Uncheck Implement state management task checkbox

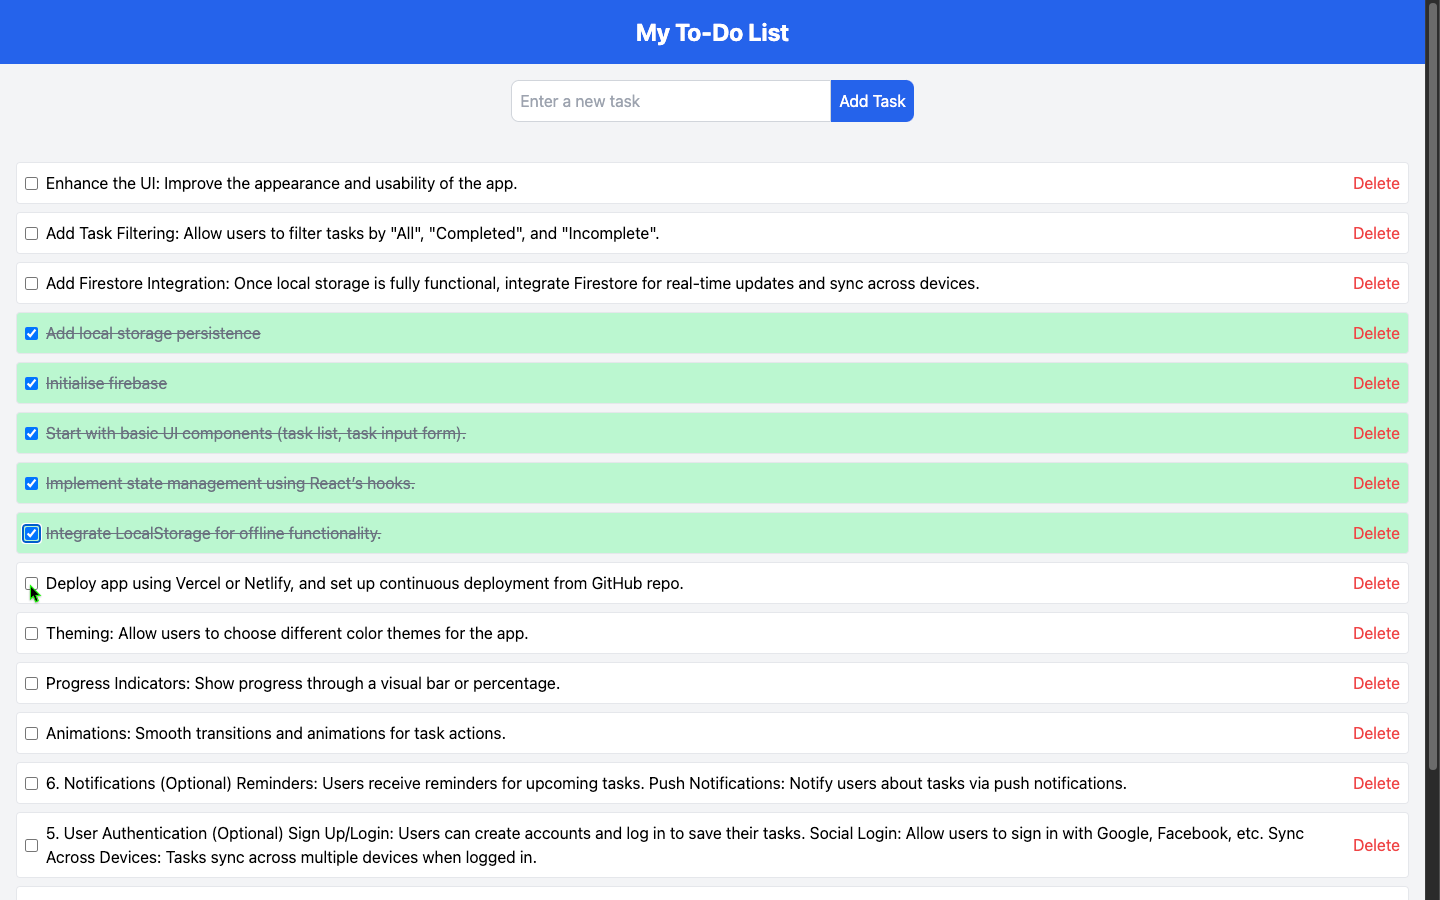32,484
